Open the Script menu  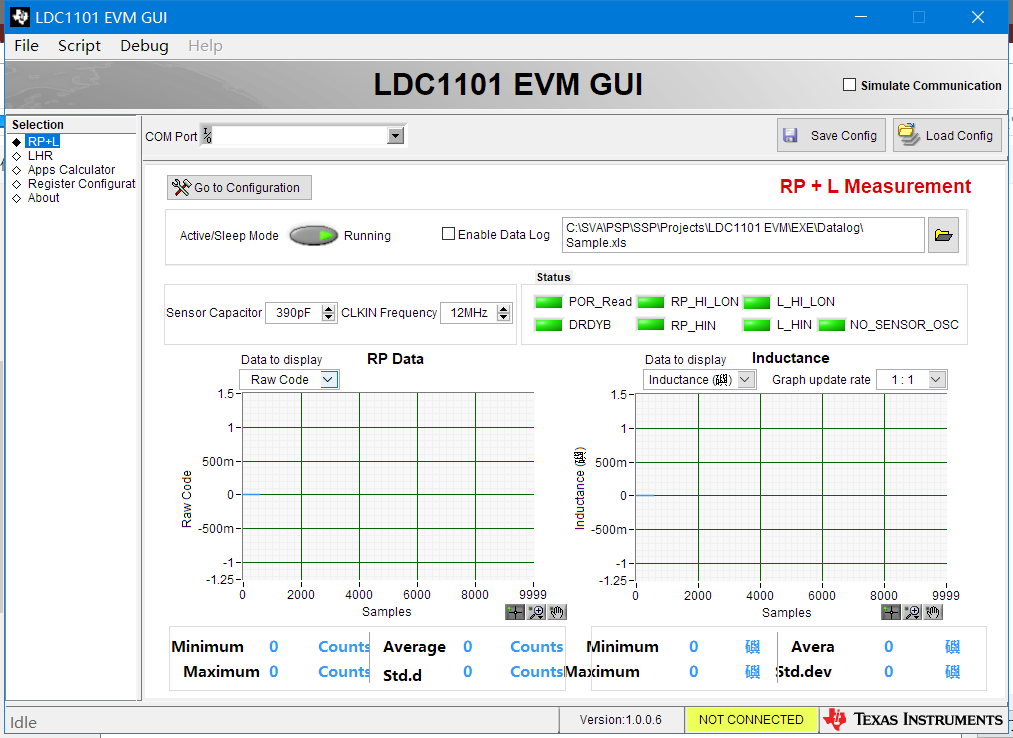point(79,46)
